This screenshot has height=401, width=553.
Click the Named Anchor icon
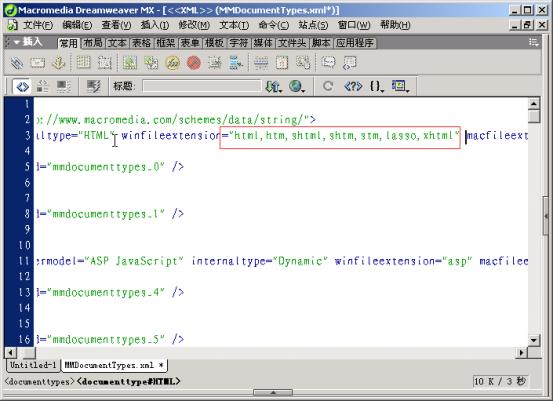coord(59,63)
